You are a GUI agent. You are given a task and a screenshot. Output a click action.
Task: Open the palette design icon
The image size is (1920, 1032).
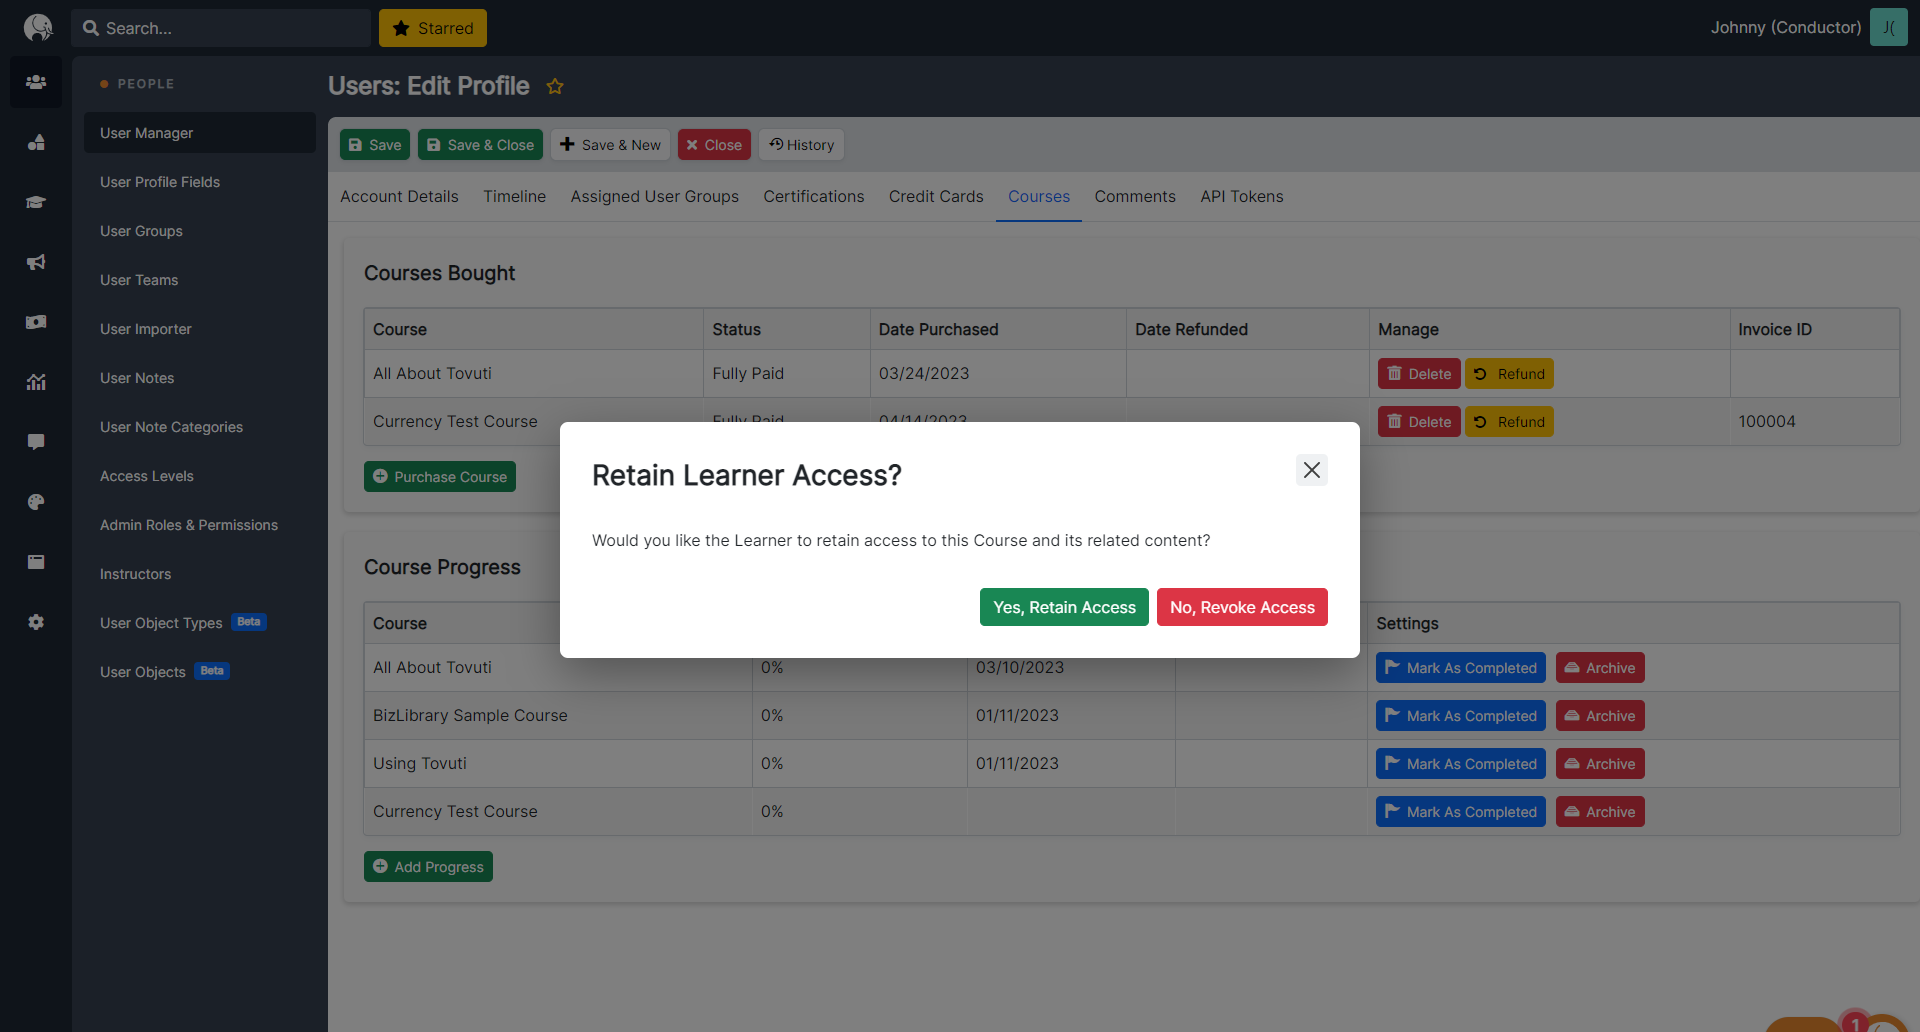pyautogui.click(x=36, y=502)
